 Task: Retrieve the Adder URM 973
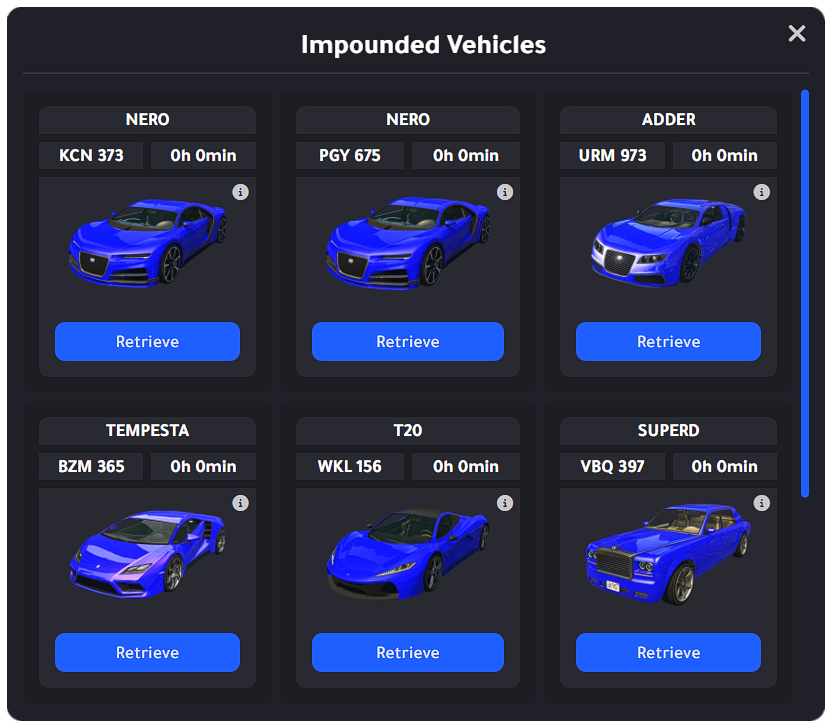pyautogui.click(x=668, y=342)
